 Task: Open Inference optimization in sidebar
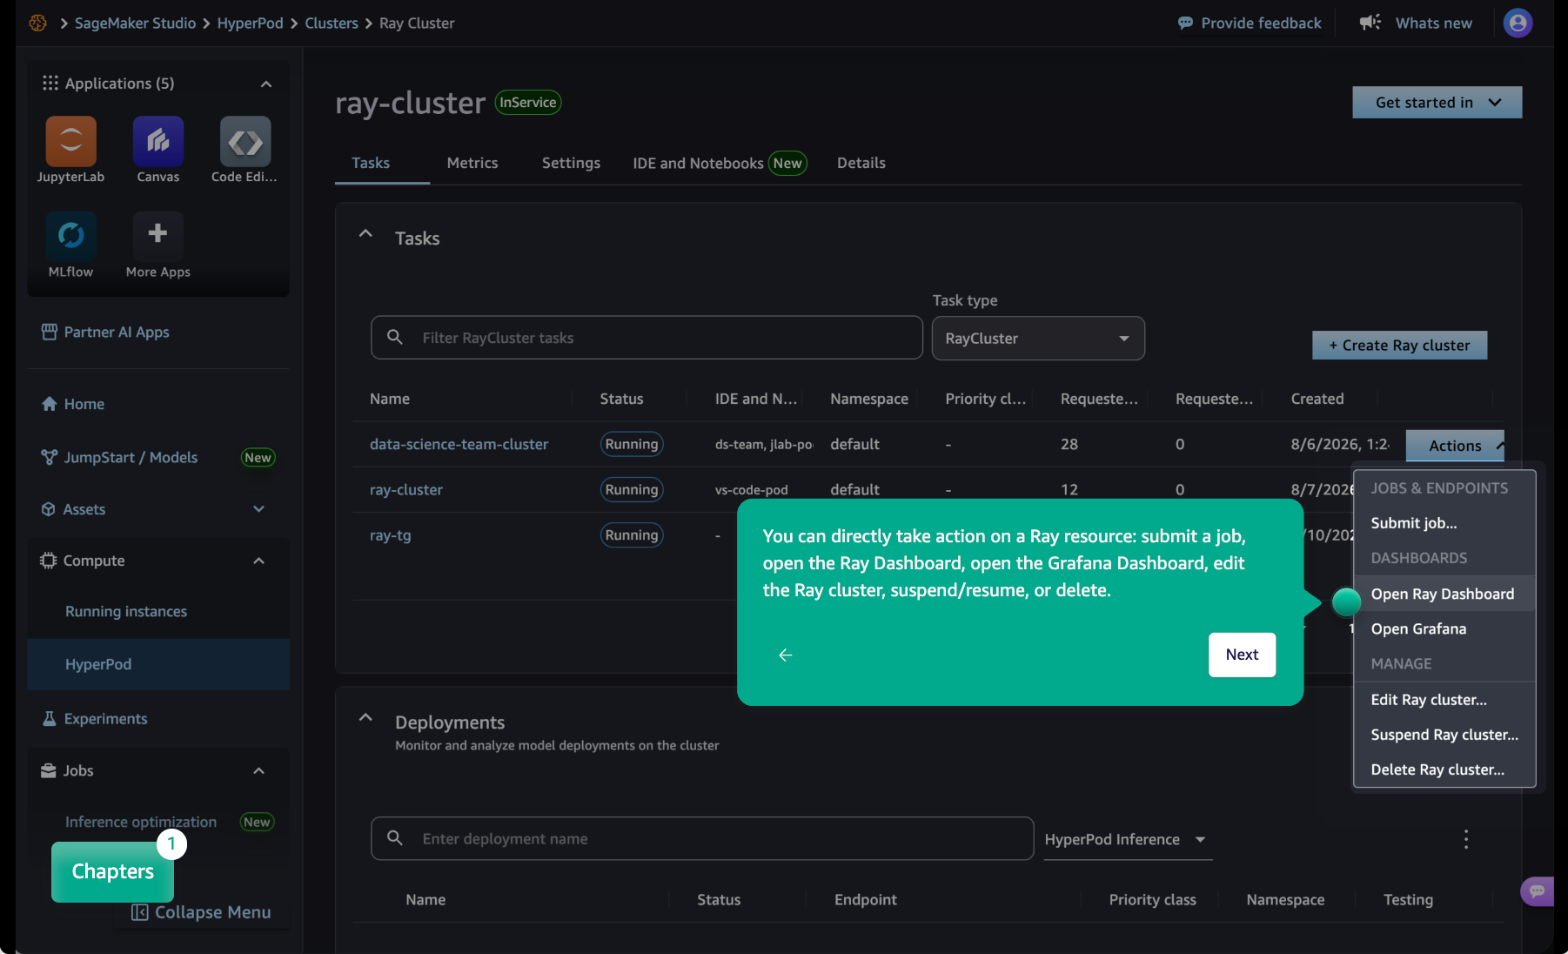[x=141, y=822]
